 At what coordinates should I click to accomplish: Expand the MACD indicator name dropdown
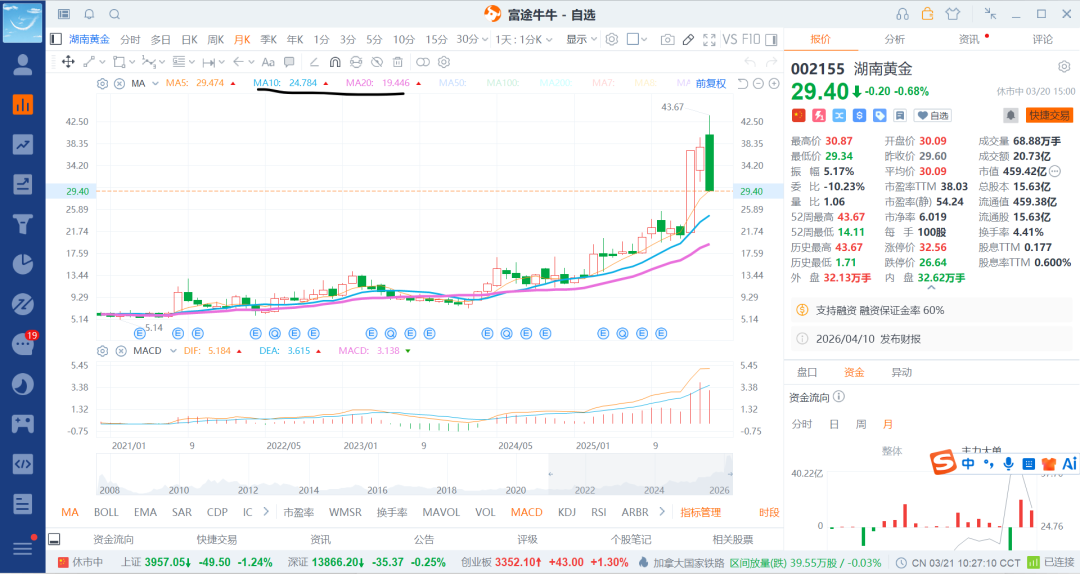point(173,351)
